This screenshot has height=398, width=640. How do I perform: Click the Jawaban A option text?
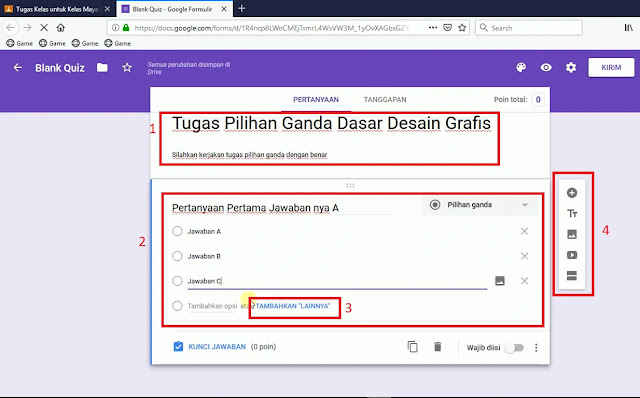pos(204,231)
